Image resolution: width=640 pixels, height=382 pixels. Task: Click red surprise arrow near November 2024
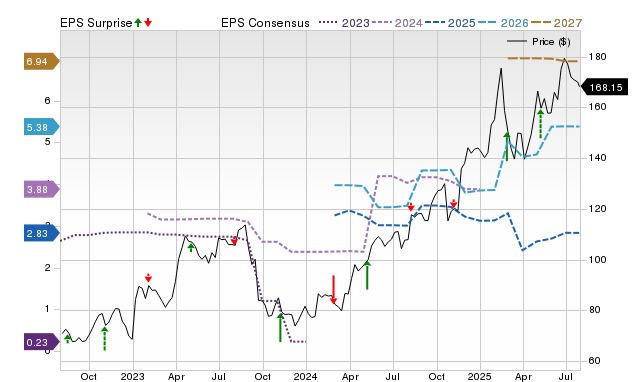click(453, 203)
